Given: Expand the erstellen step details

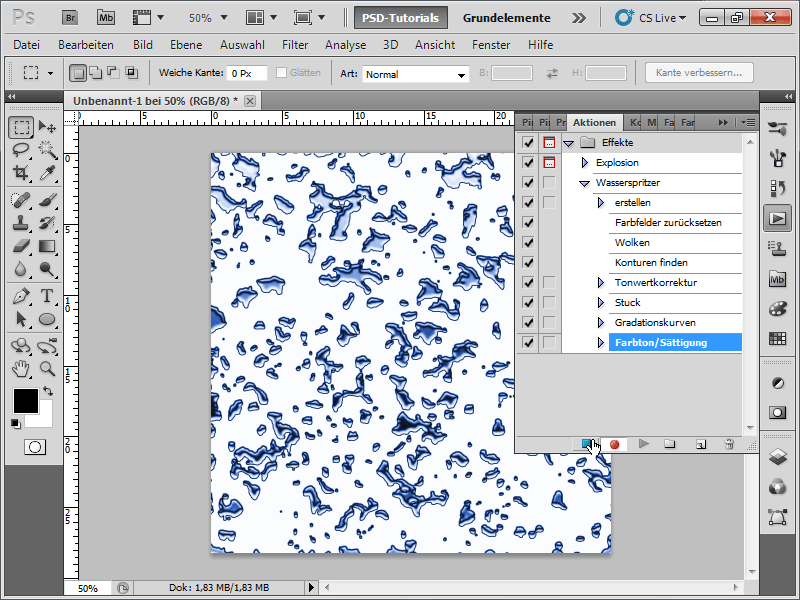Looking at the screenshot, I should [601, 203].
